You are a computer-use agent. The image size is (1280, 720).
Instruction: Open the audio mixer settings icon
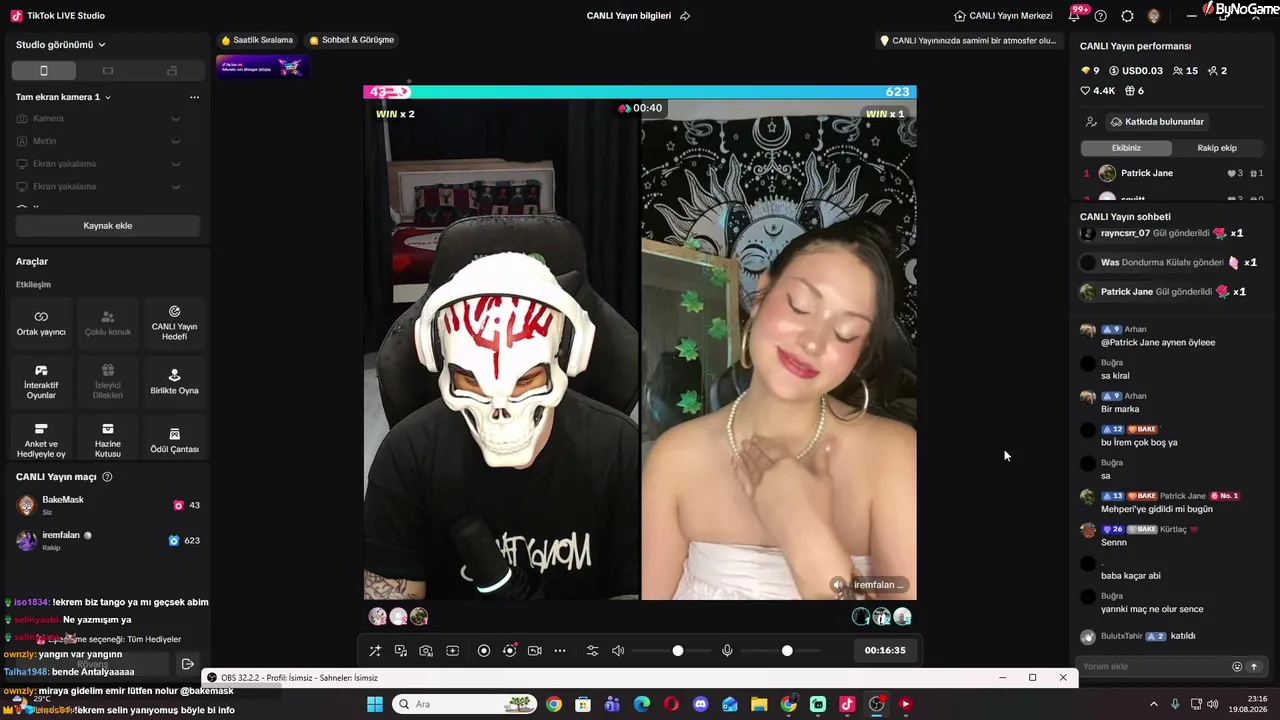pyautogui.click(x=592, y=651)
